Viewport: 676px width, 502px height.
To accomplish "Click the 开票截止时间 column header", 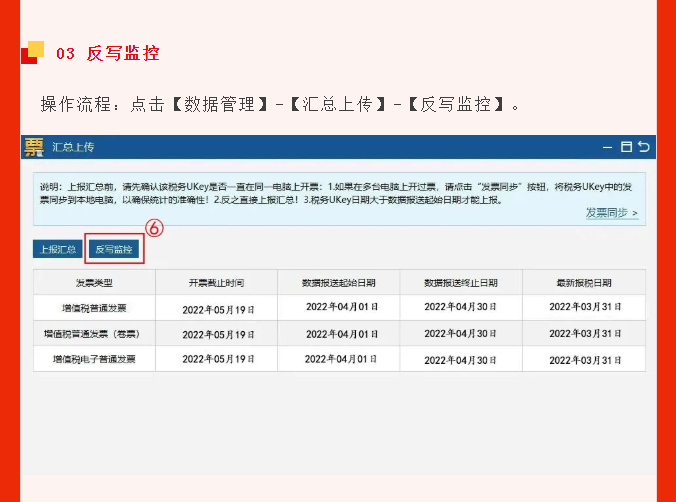I will (216, 283).
